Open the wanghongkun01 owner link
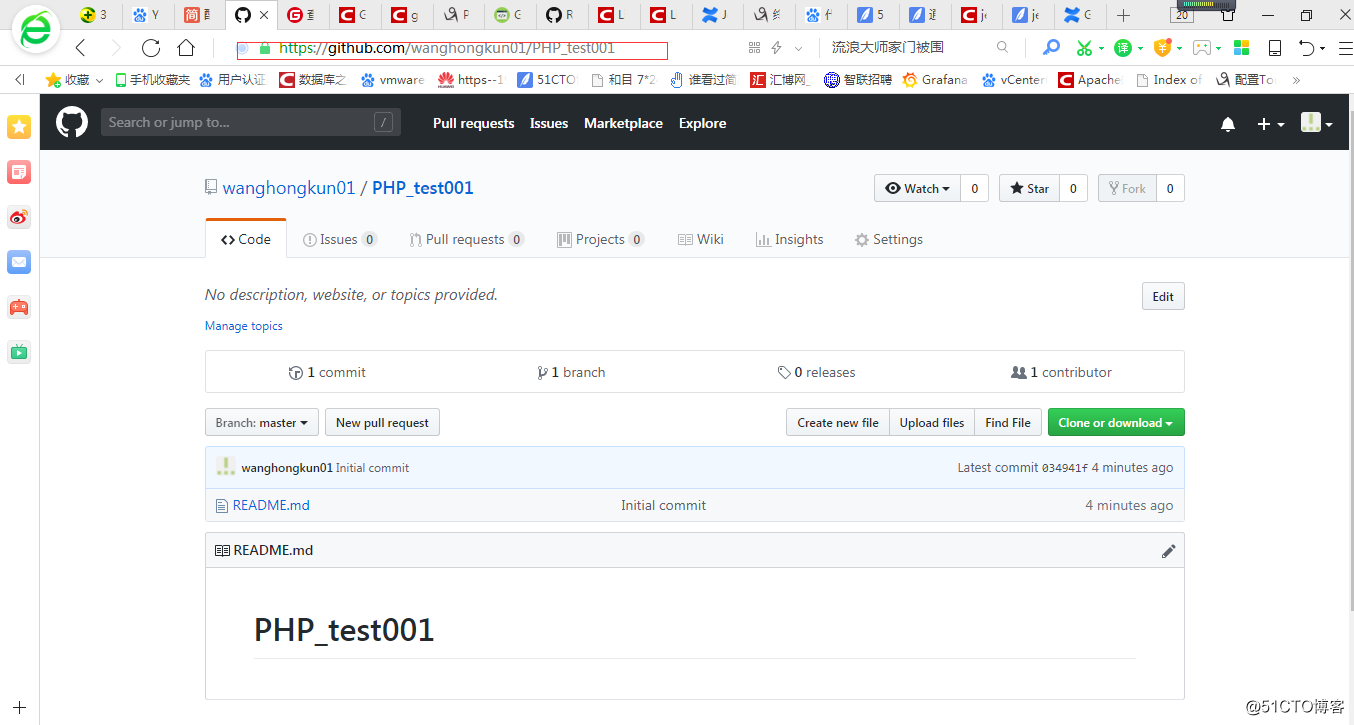Image resolution: width=1354 pixels, height=725 pixels. coord(289,188)
